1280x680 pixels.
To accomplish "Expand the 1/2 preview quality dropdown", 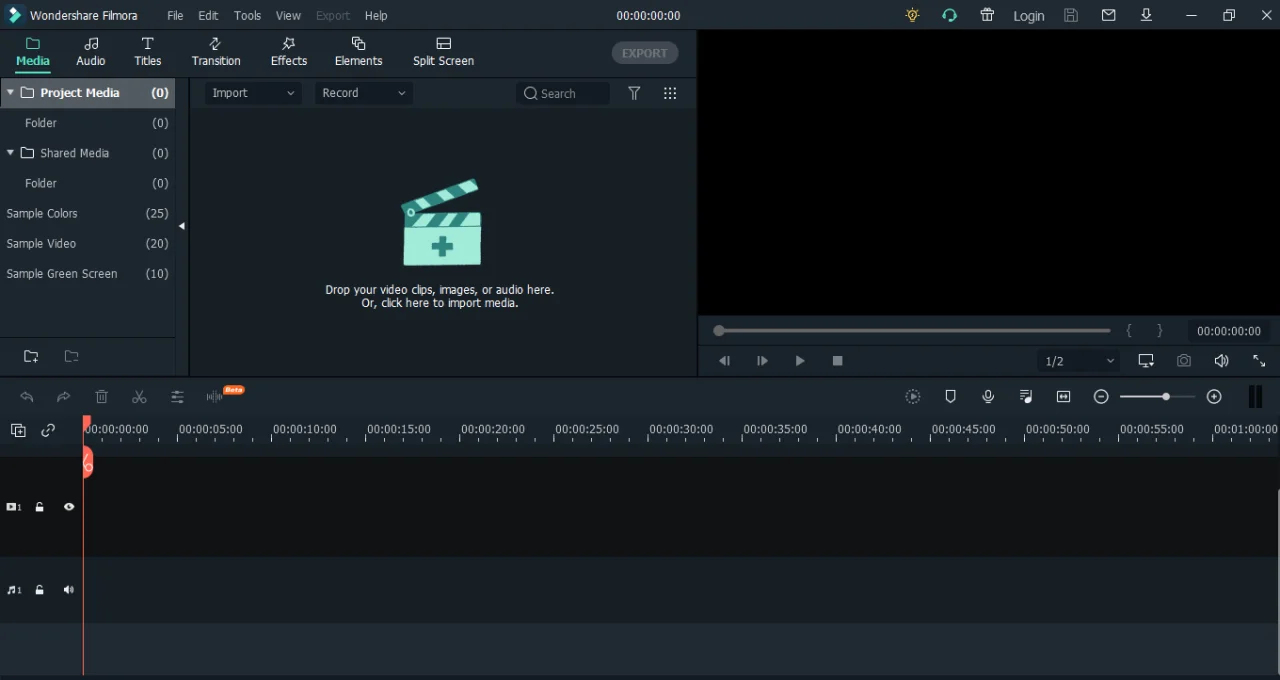I will (1078, 361).
